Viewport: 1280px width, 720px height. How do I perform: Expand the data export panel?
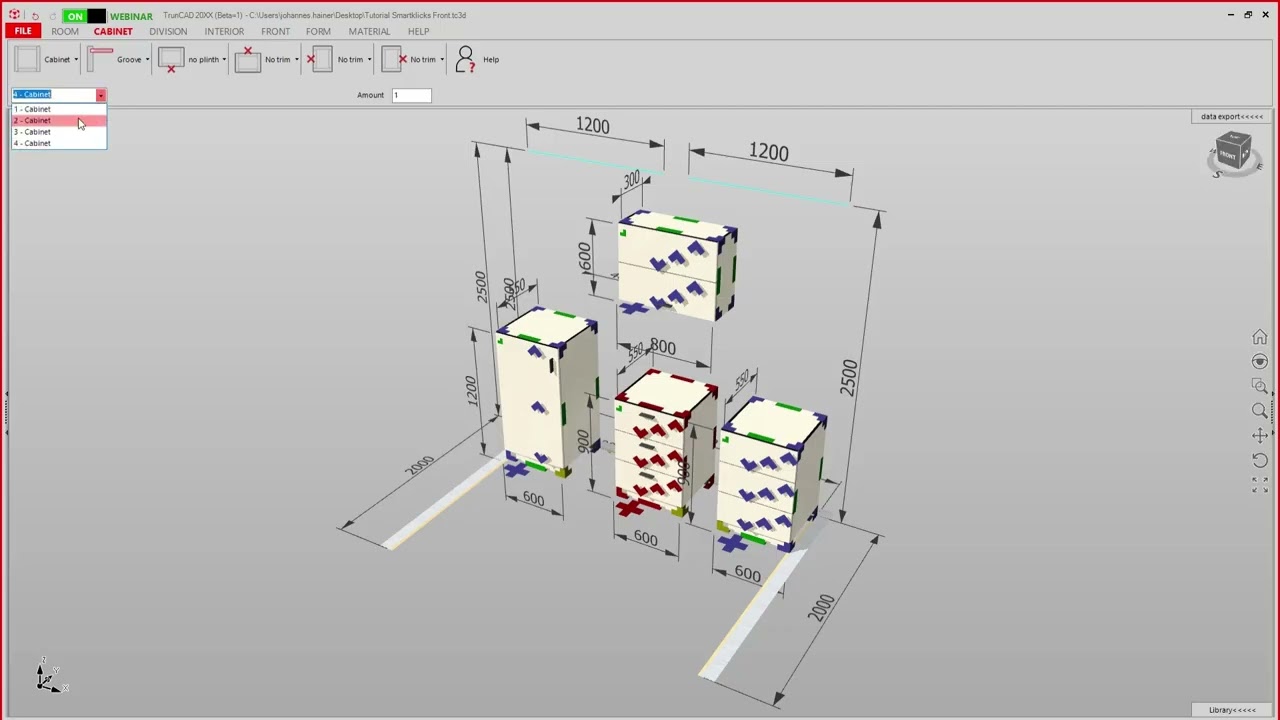pyautogui.click(x=1232, y=117)
